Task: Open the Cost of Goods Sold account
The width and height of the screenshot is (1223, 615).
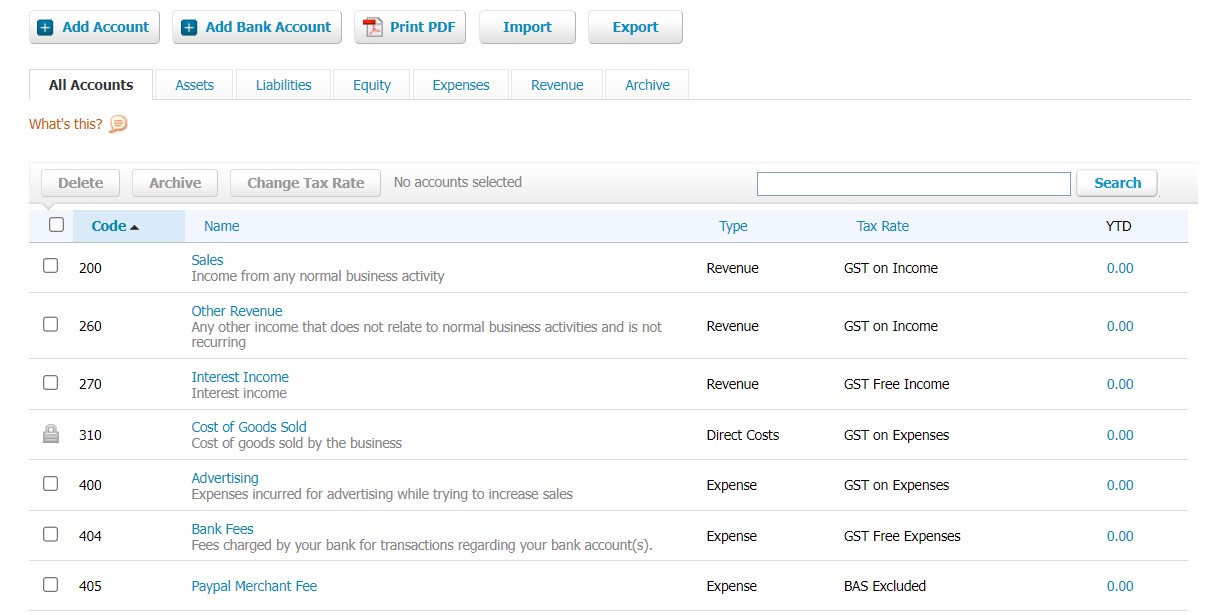Action: 249,427
